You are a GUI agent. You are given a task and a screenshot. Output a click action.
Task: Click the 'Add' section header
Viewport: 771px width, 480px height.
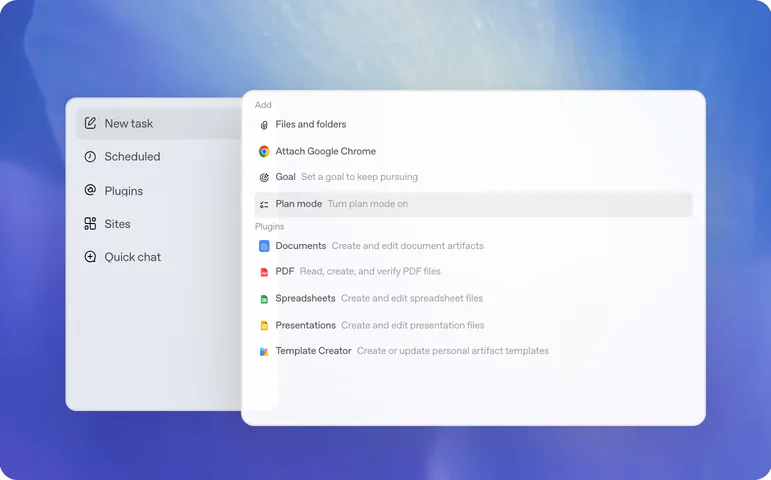click(263, 105)
